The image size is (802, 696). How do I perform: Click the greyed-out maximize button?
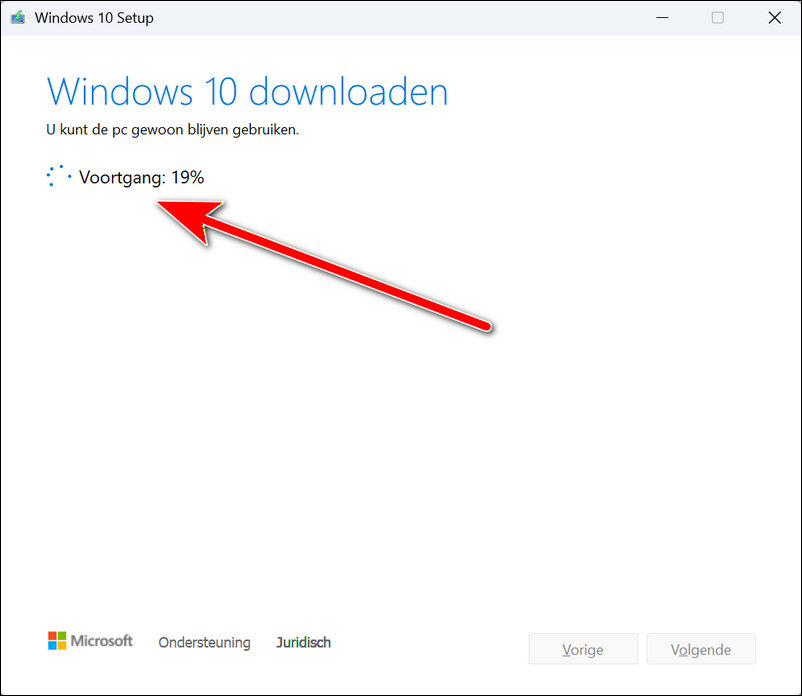tap(717, 18)
